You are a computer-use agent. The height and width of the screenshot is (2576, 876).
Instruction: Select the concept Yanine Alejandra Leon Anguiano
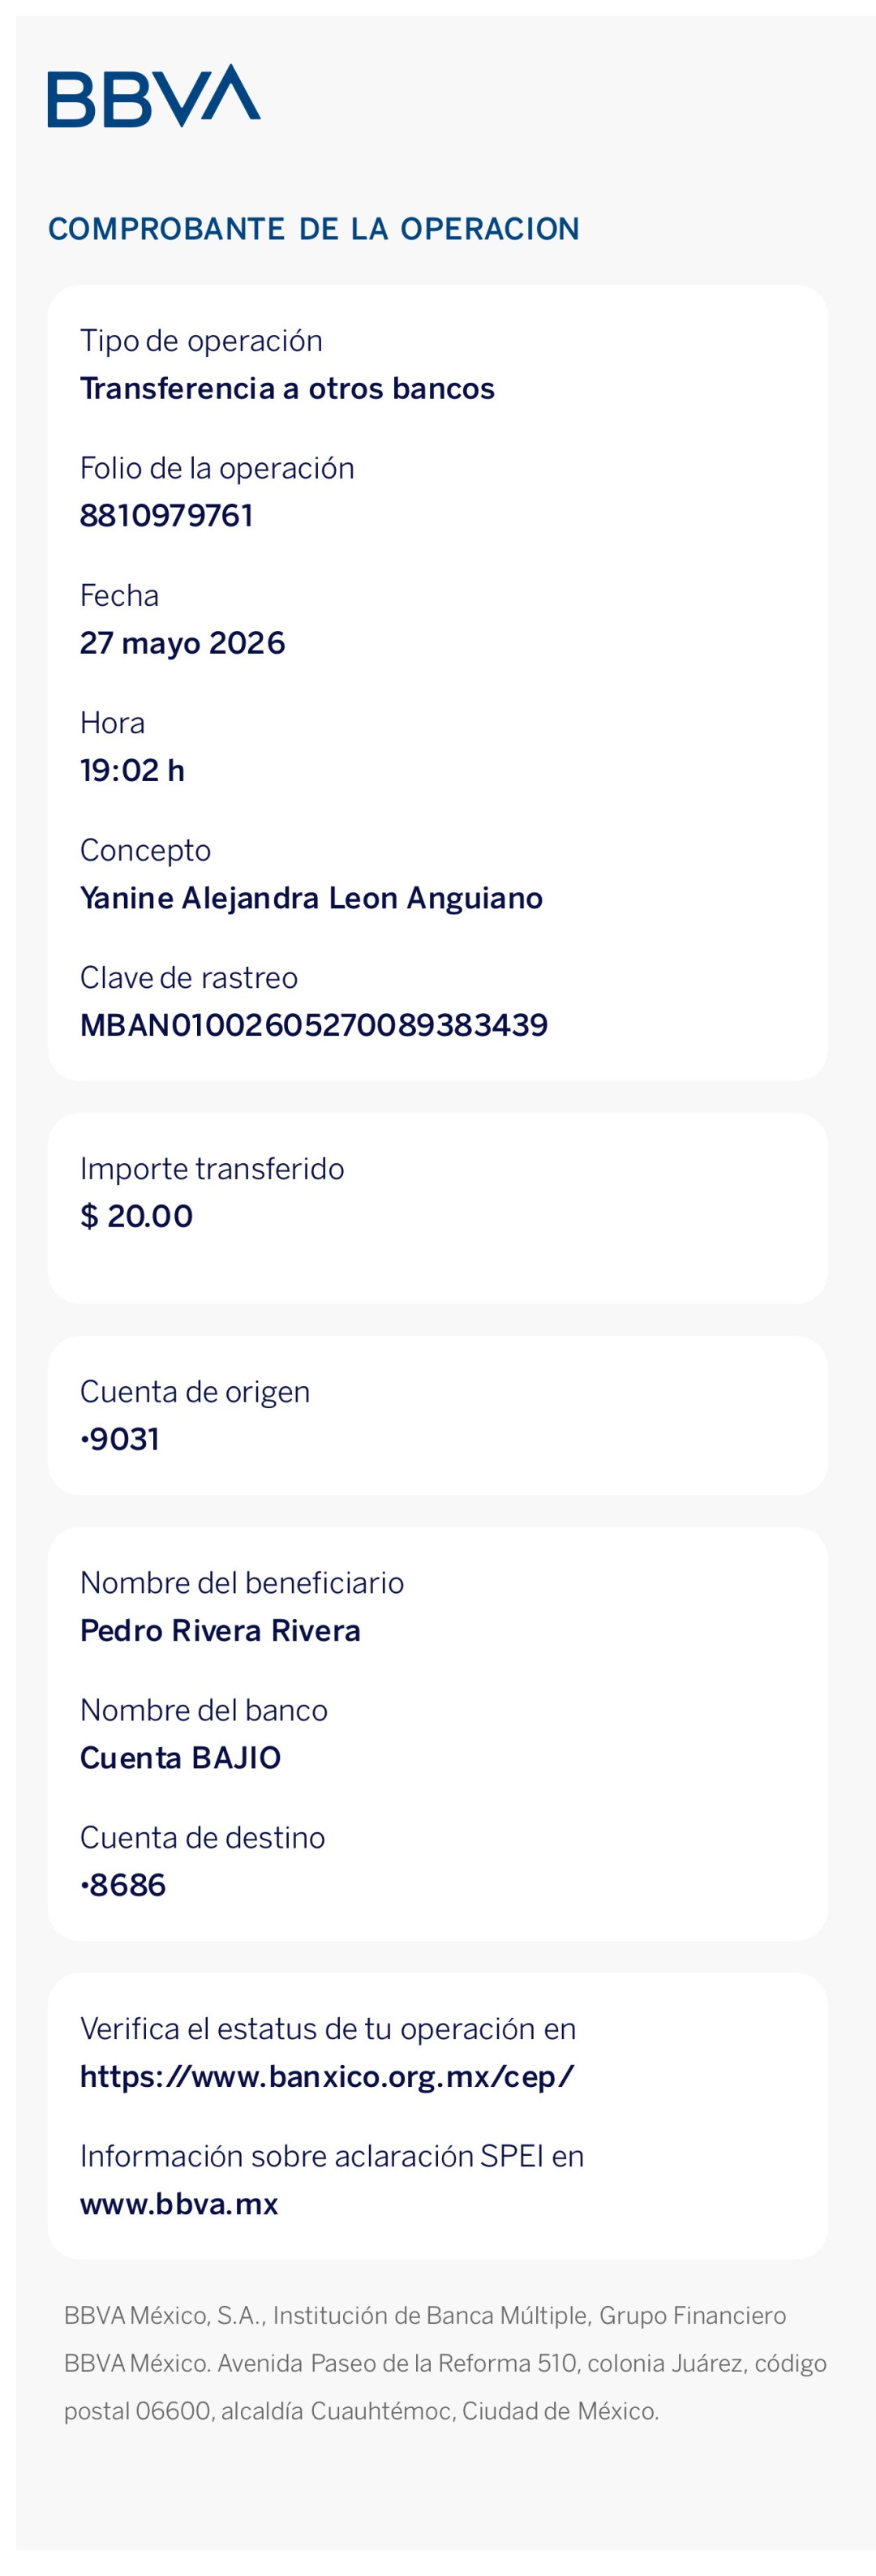point(311,898)
